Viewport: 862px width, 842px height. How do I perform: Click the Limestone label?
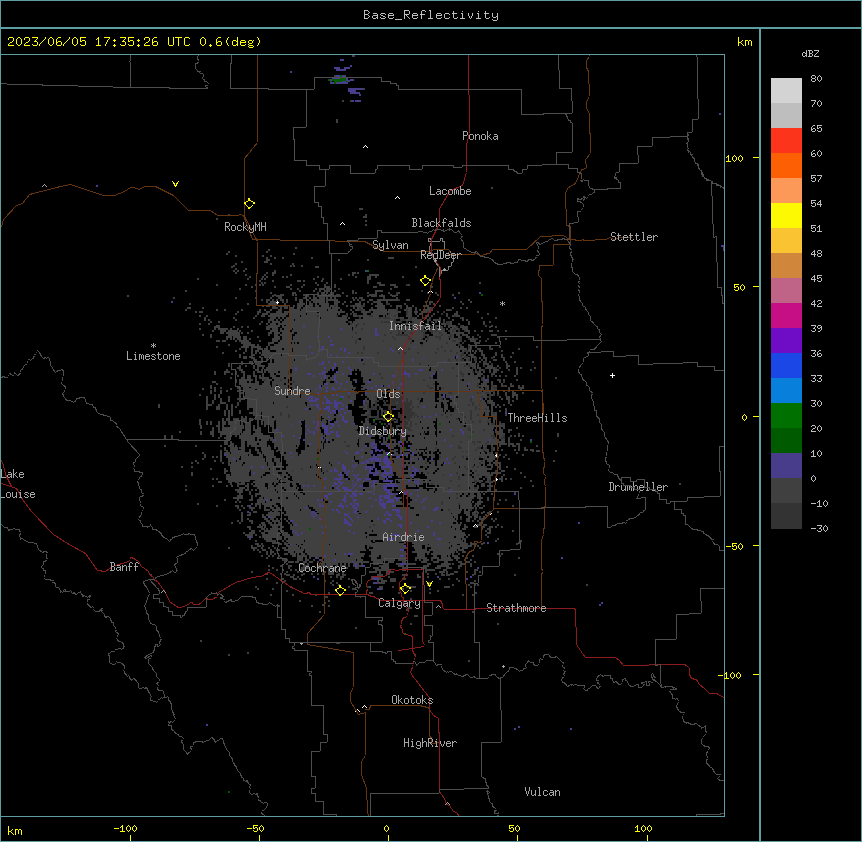pos(153,356)
